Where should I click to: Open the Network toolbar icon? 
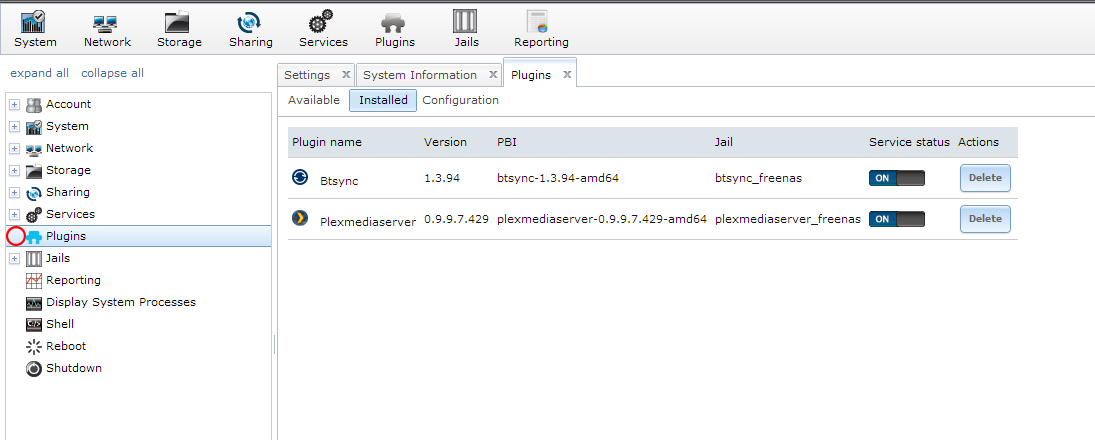(107, 23)
